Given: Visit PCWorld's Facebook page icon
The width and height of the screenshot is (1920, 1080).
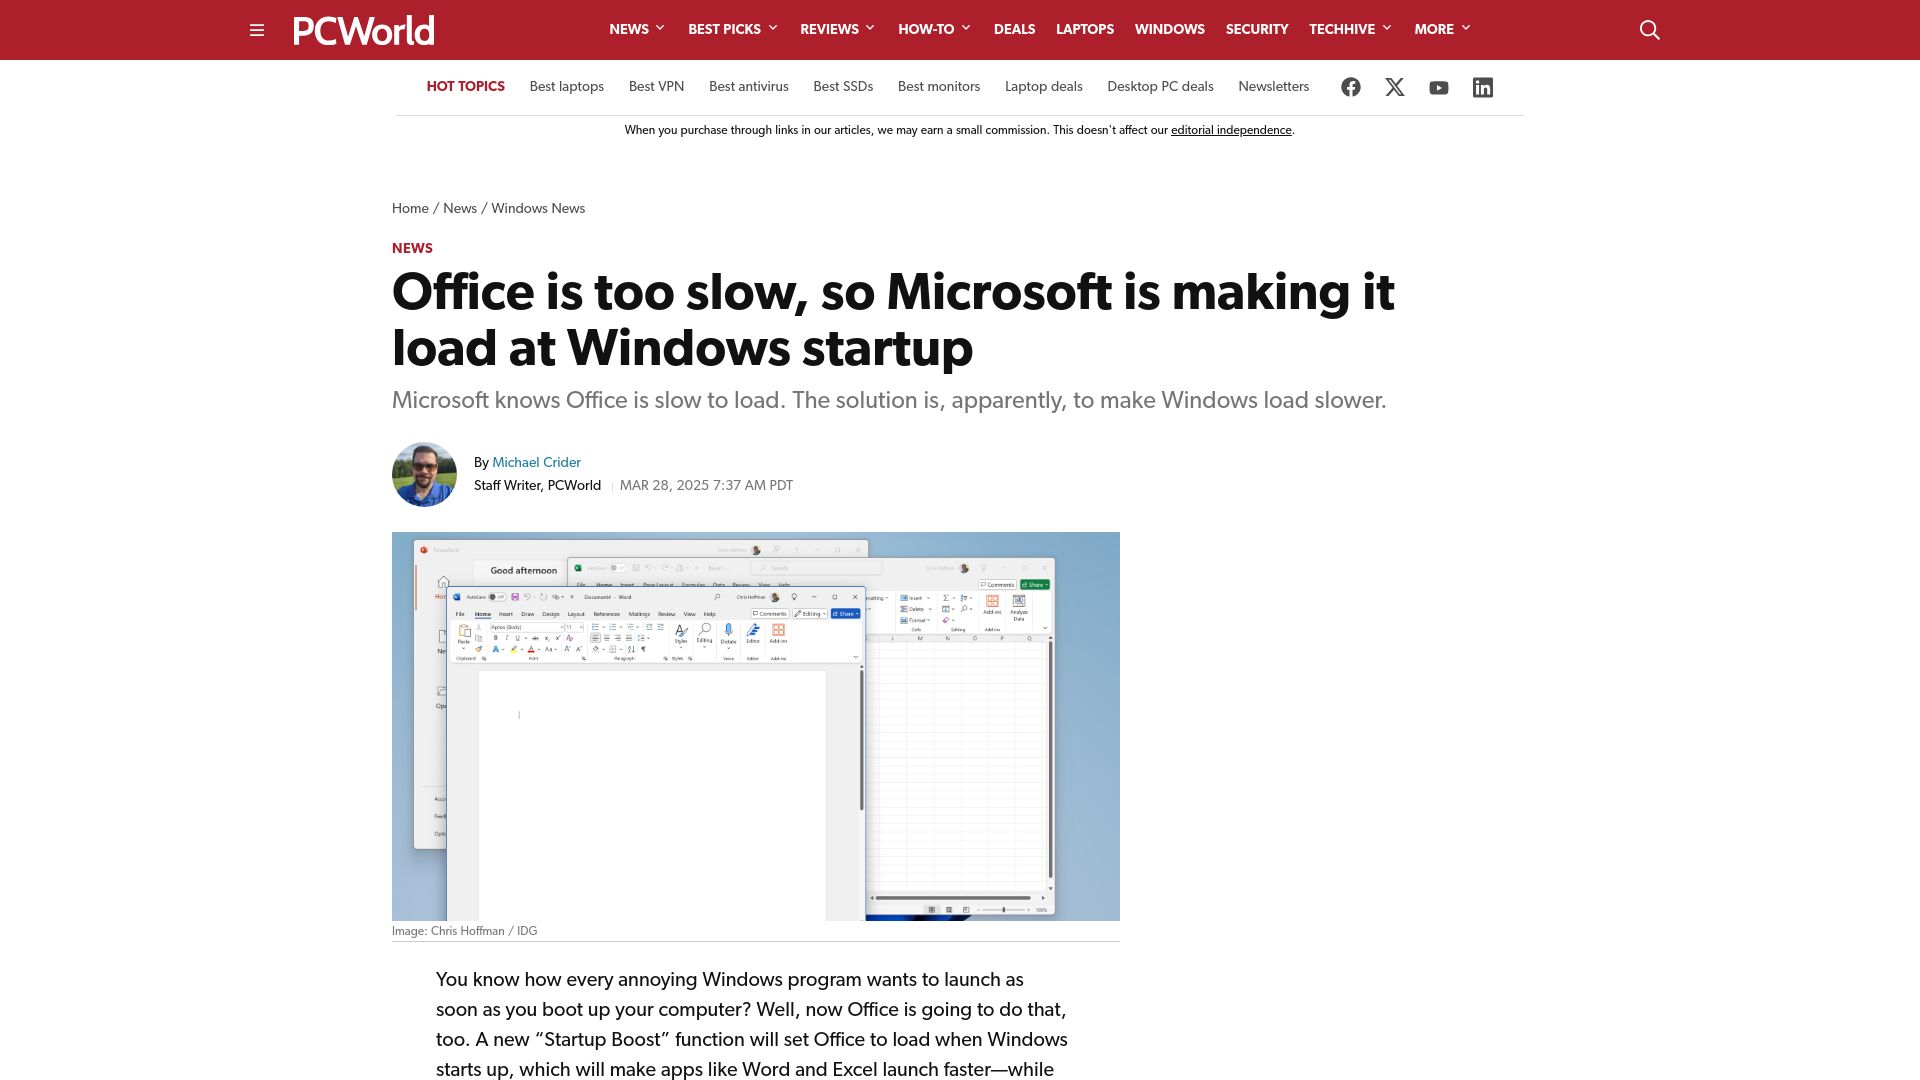Looking at the screenshot, I should tap(1351, 87).
